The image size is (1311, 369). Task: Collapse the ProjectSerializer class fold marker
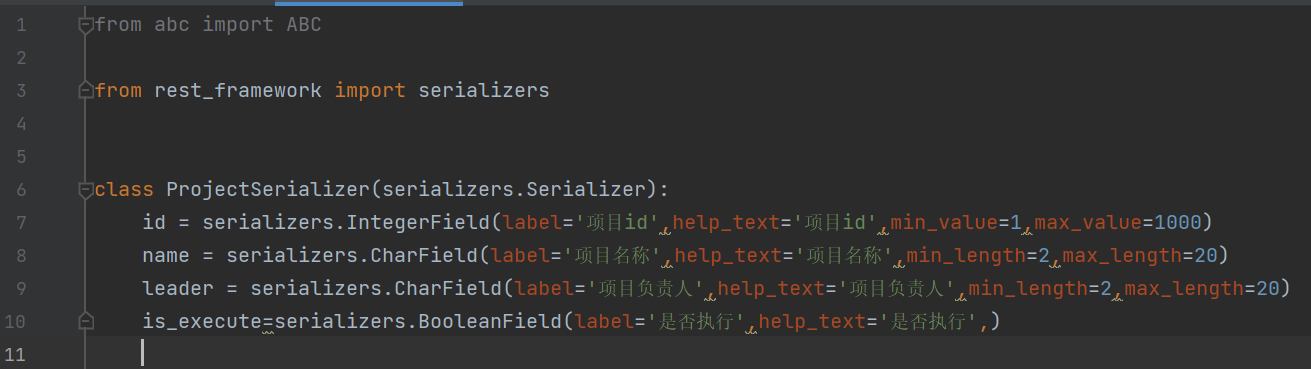(x=86, y=189)
